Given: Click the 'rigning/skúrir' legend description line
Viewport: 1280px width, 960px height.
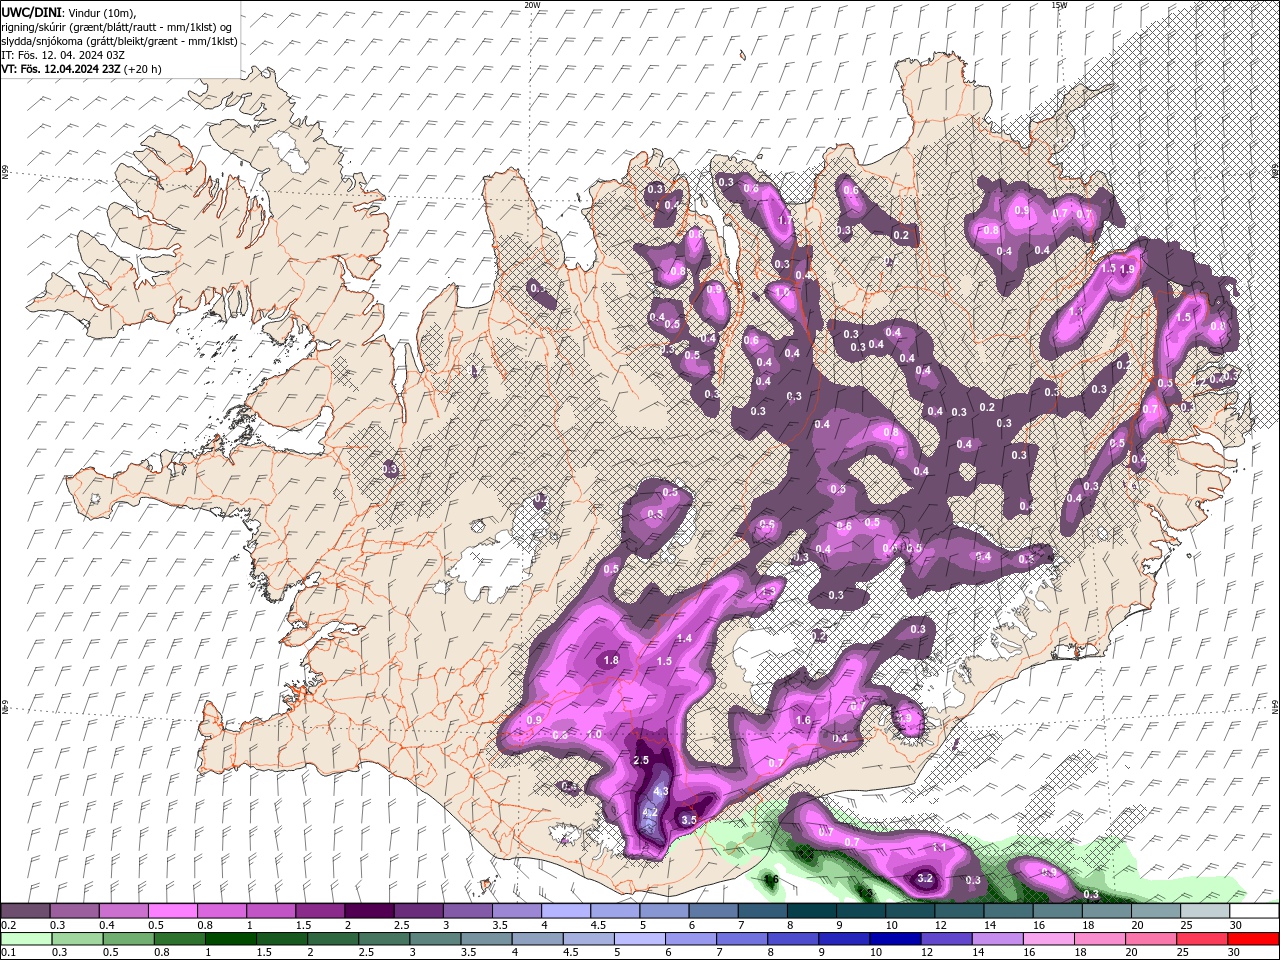Looking at the screenshot, I should [117, 27].
